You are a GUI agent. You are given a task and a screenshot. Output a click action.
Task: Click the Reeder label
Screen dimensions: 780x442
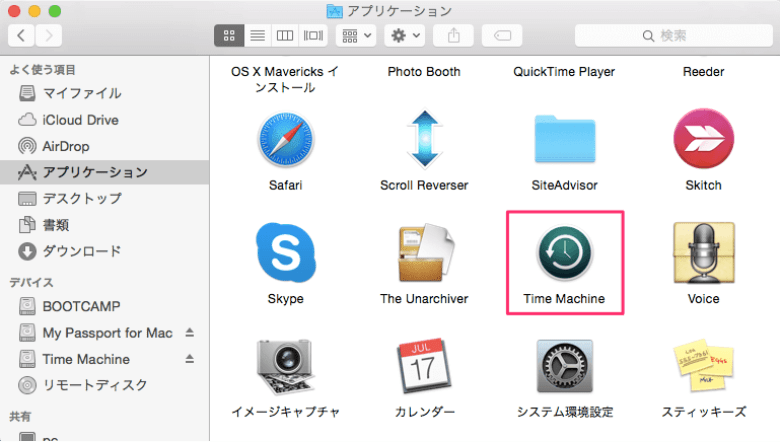point(703,72)
